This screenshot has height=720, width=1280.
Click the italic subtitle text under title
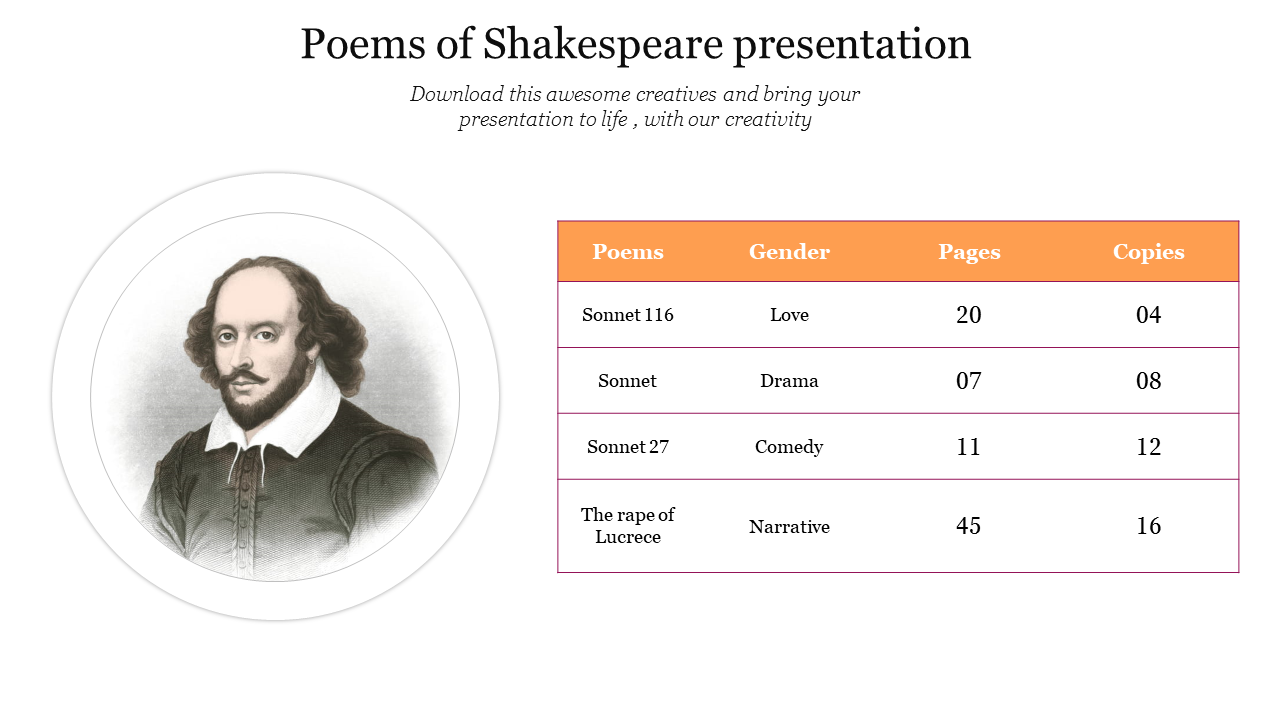[x=635, y=107]
